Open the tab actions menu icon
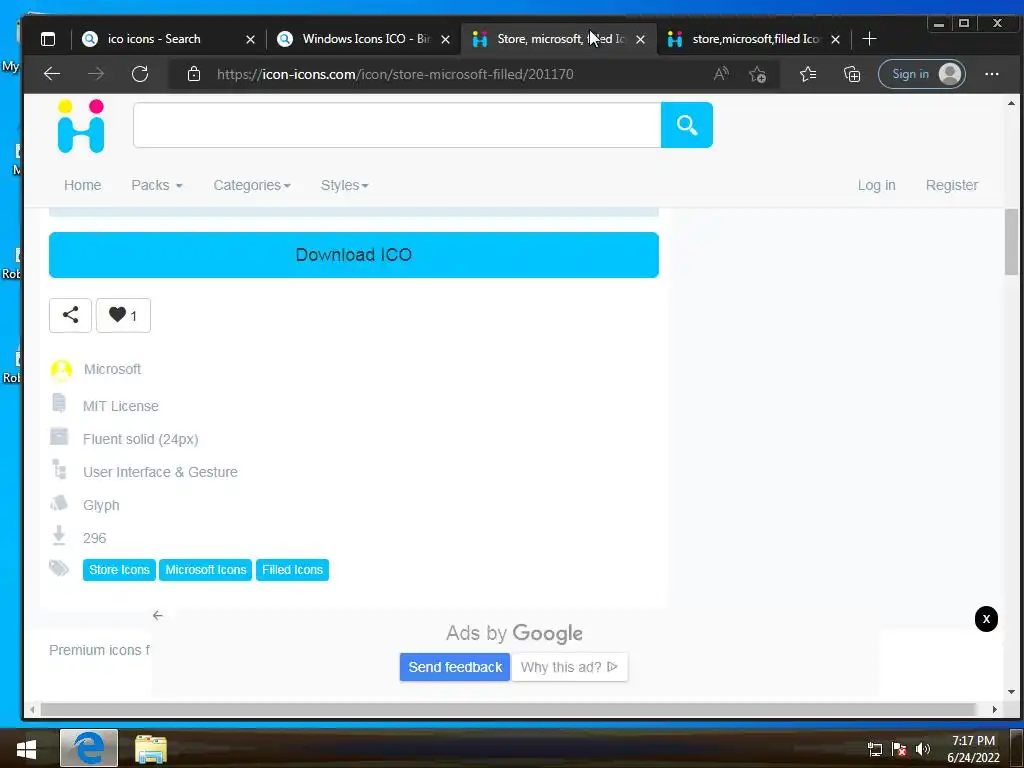1024x768 pixels. (48, 39)
